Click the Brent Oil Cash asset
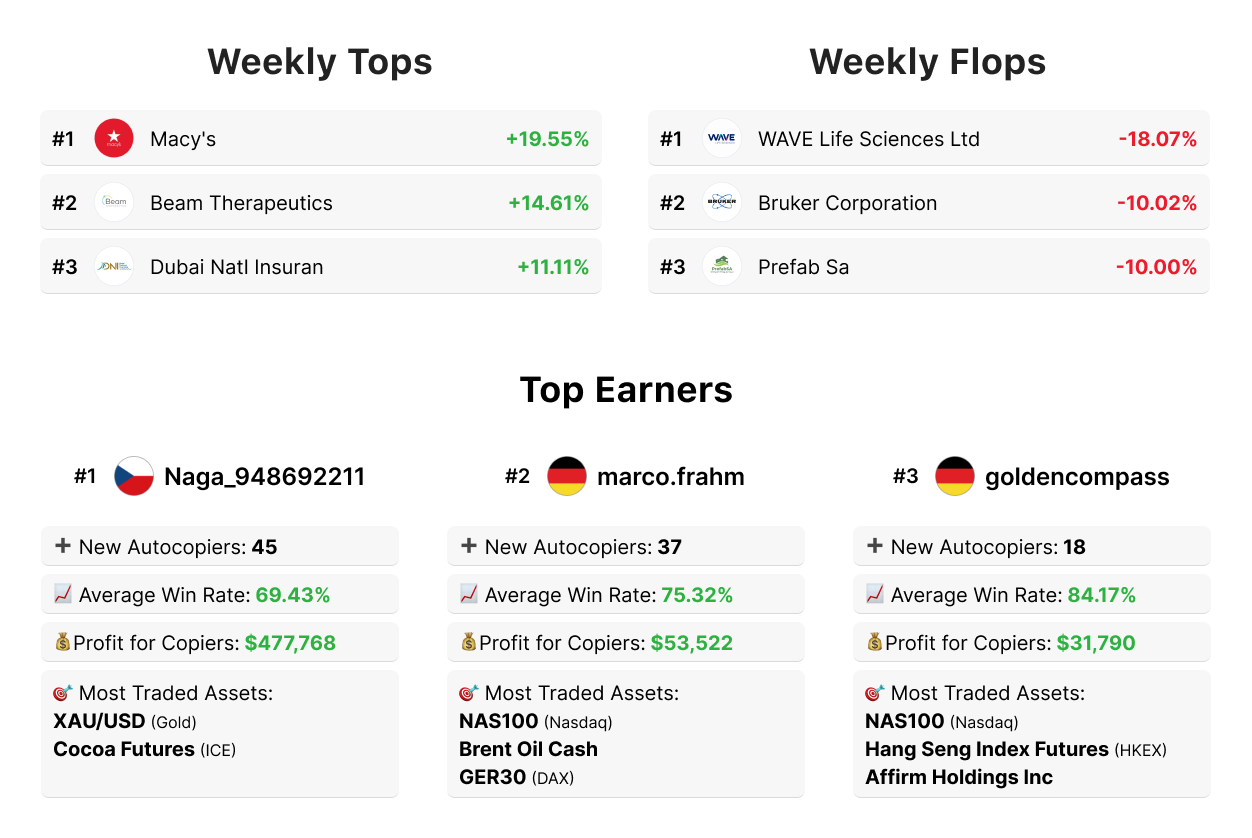The width and height of the screenshot is (1252, 838). 528,749
